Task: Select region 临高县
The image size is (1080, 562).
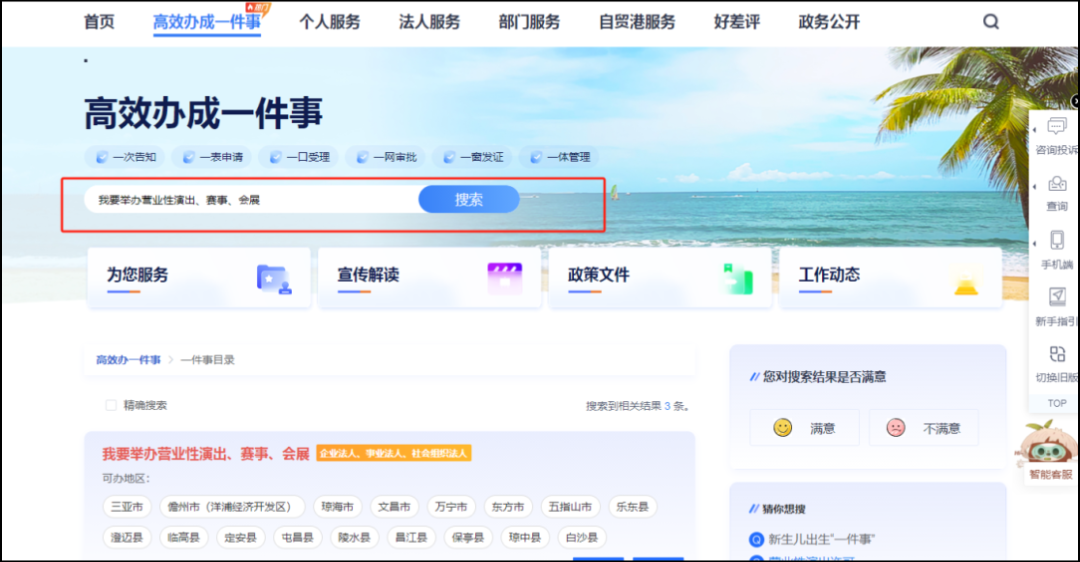Action: 183,537
